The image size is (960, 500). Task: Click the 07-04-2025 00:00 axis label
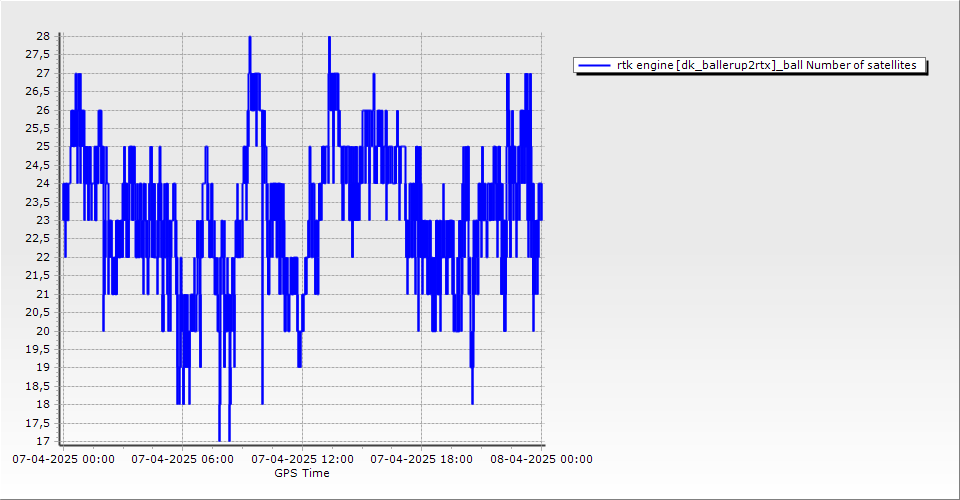[64, 459]
